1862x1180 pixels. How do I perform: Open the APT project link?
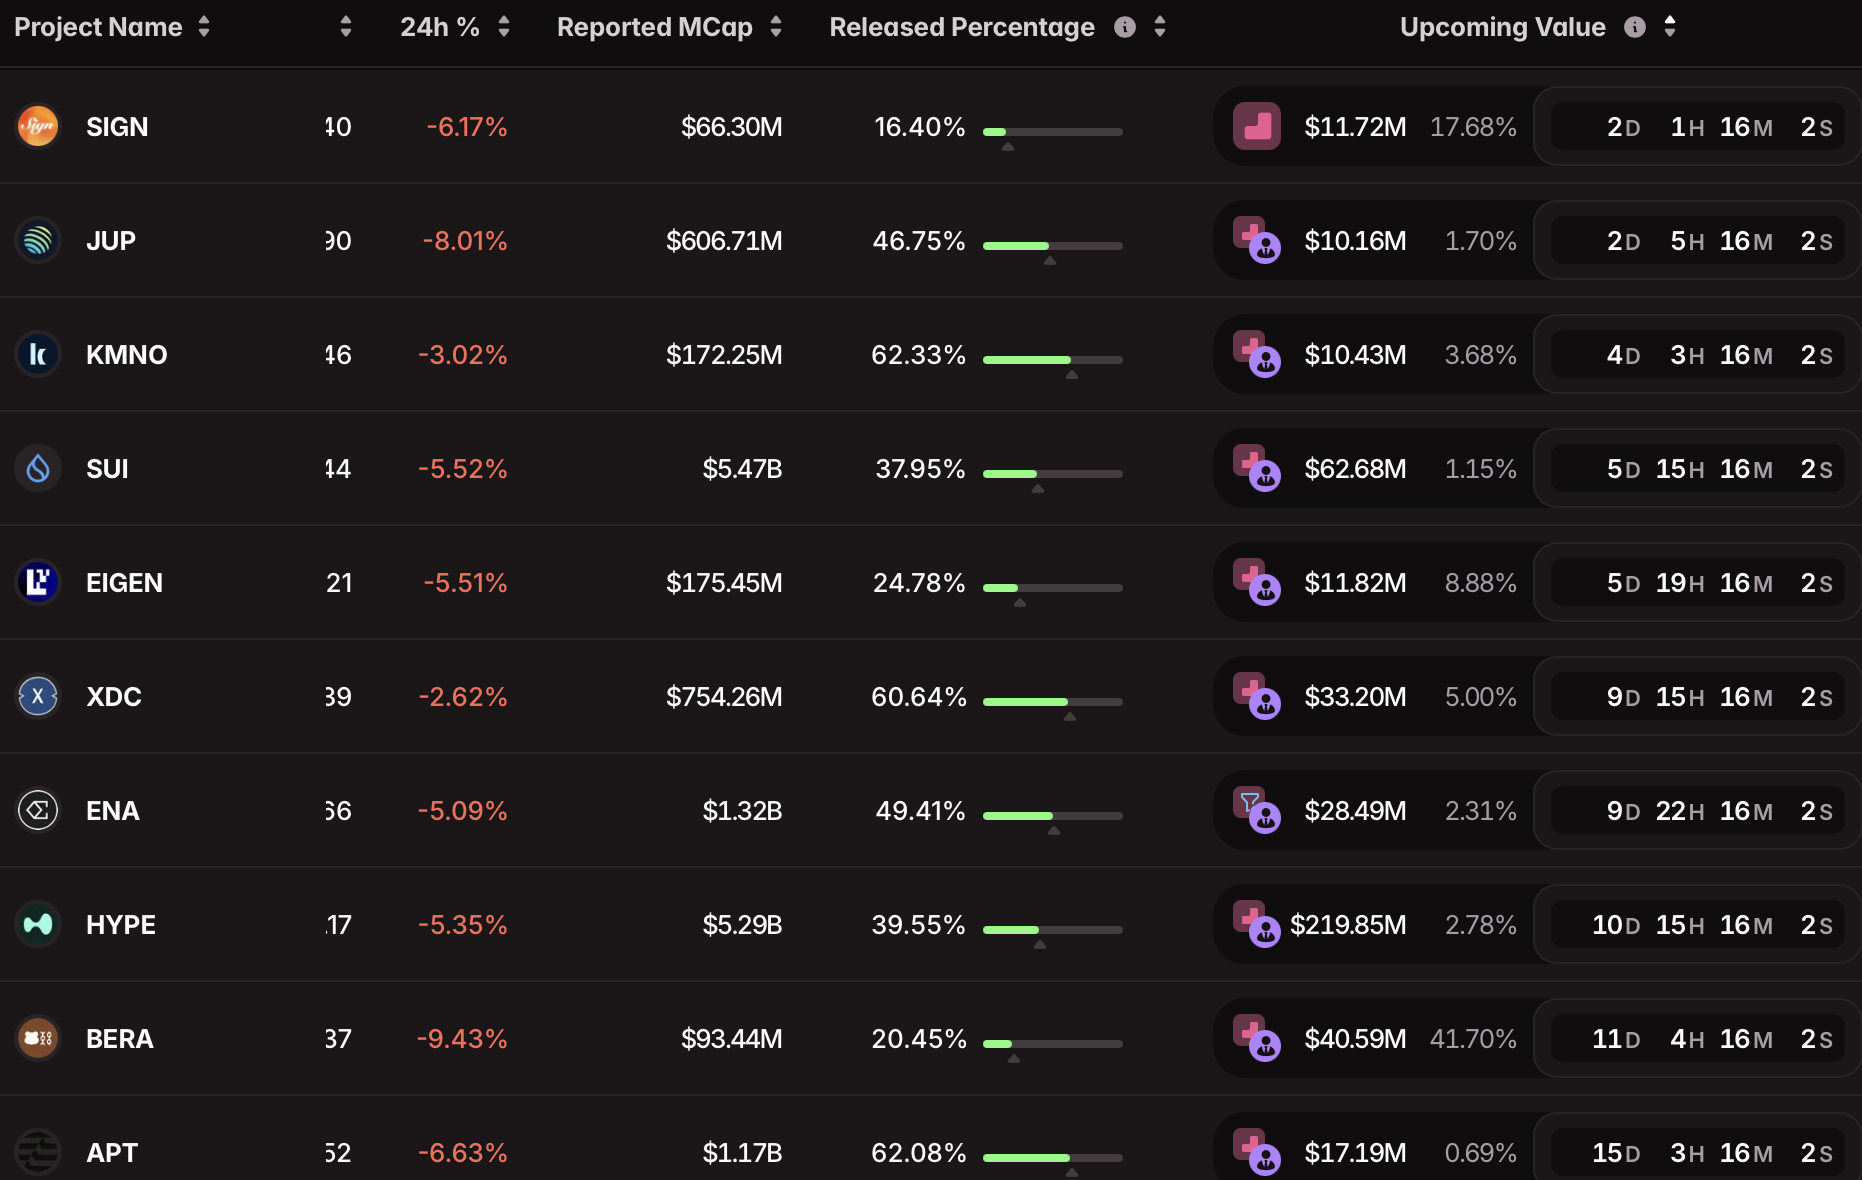112,1152
